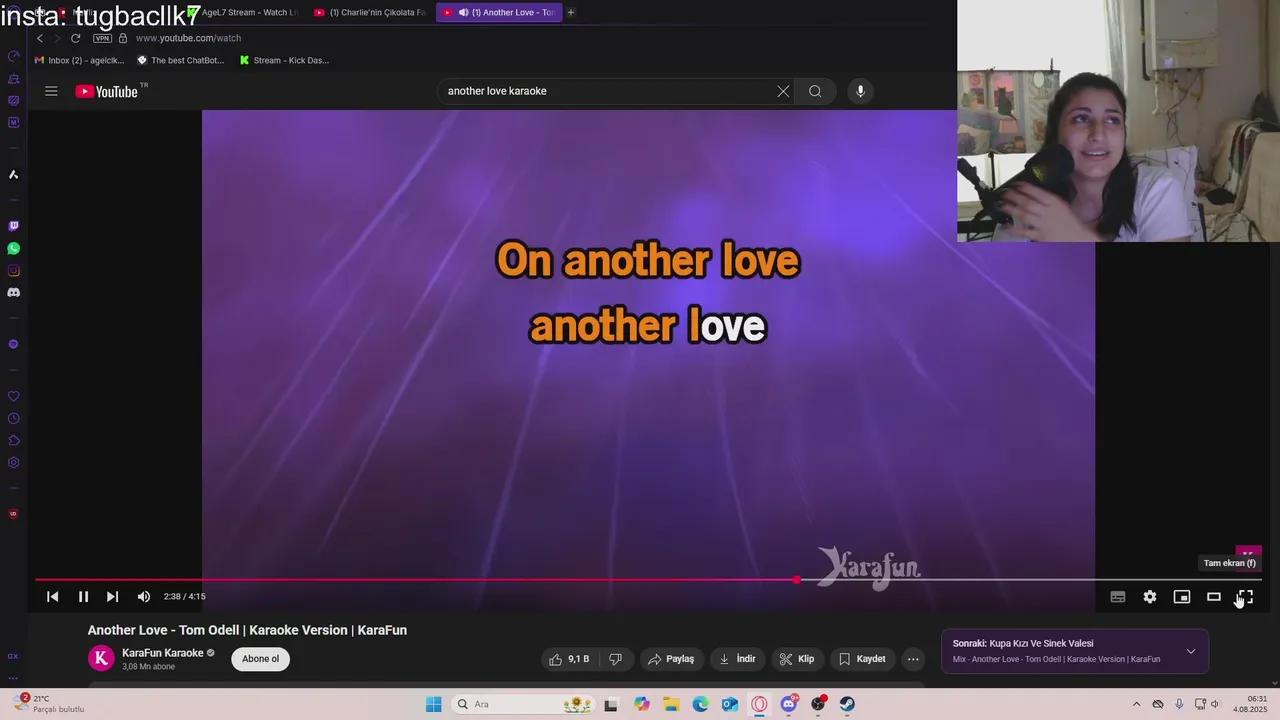The height and width of the screenshot is (720, 1280).
Task: Click the magnifier search button
Action: point(815,91)
